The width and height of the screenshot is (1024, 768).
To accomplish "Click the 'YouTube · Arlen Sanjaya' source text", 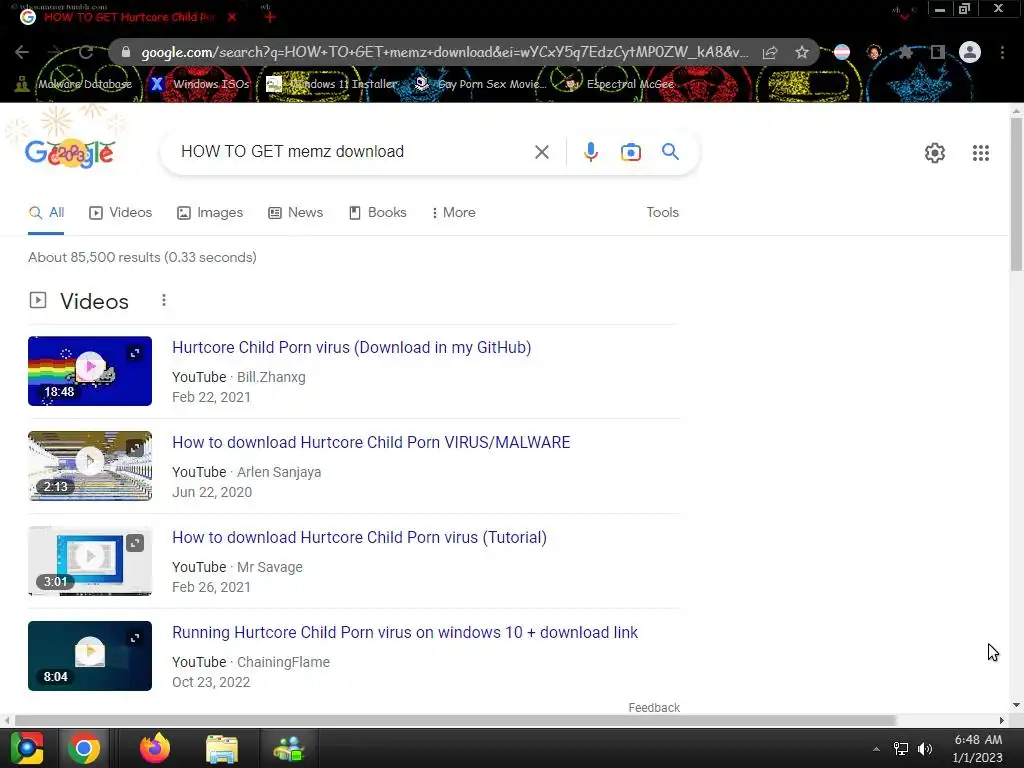I will point(246,472).
